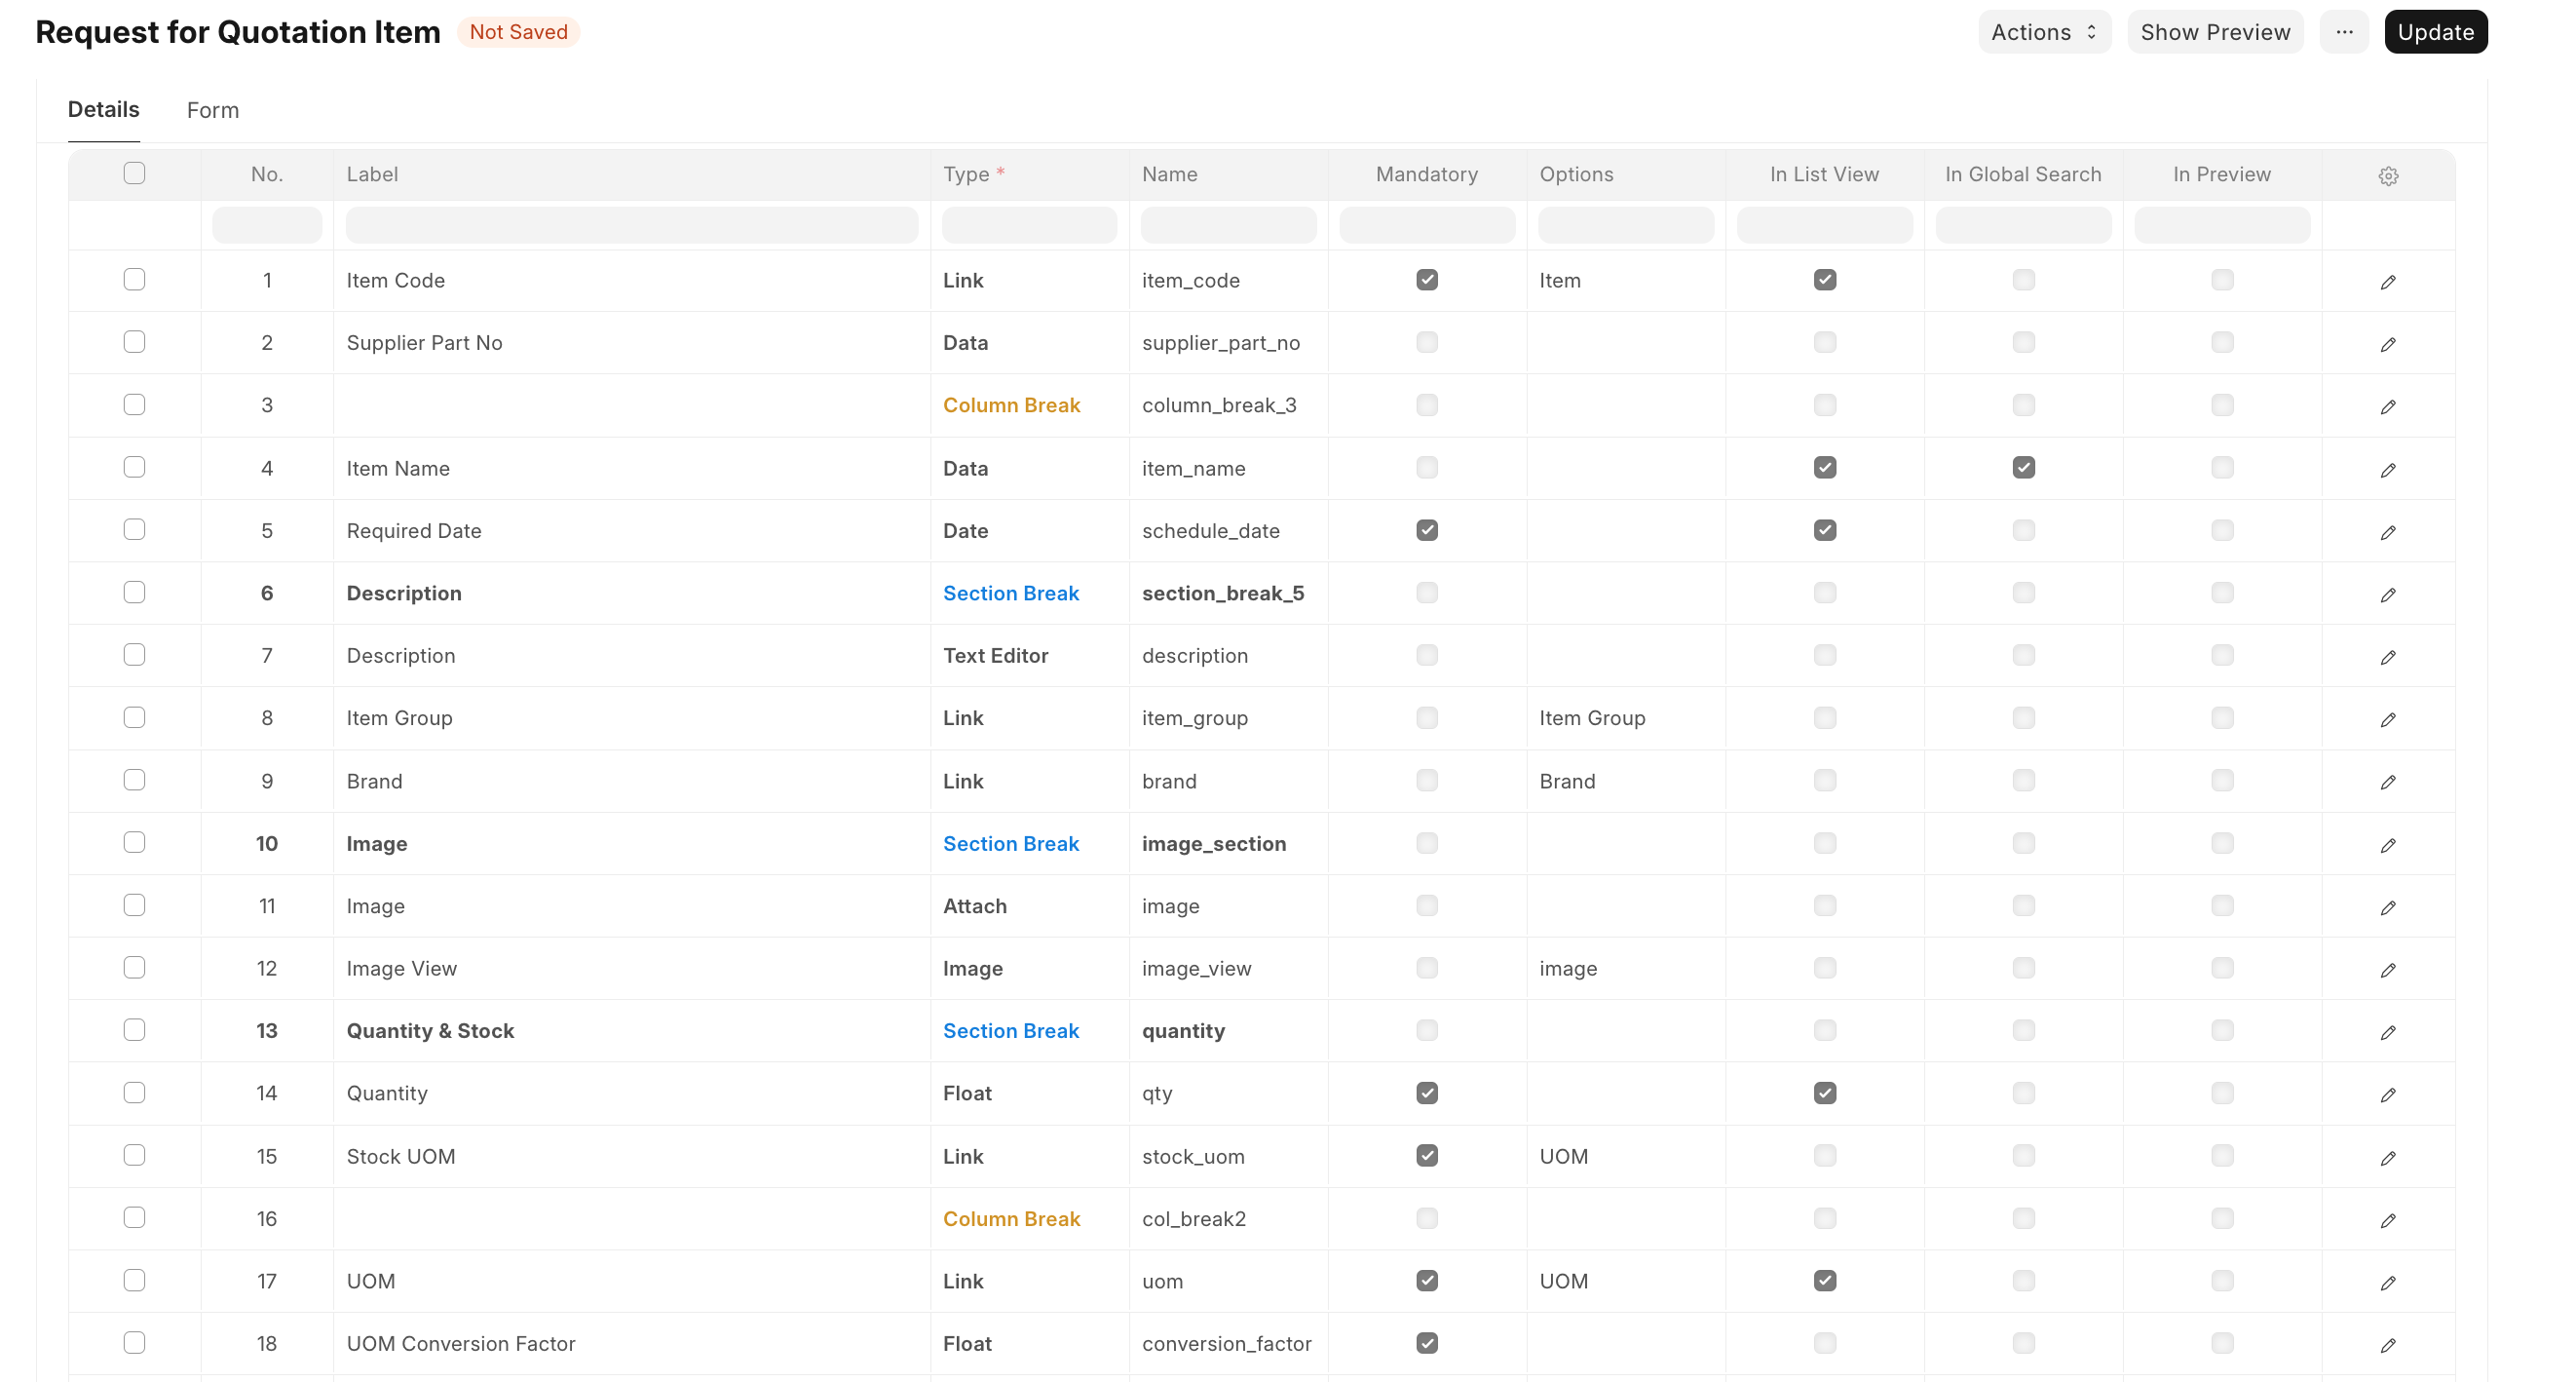Select the Brand row checkbox
Image resolution: width=2576 pixels, height=1382 pixels.
click(134, 780)
